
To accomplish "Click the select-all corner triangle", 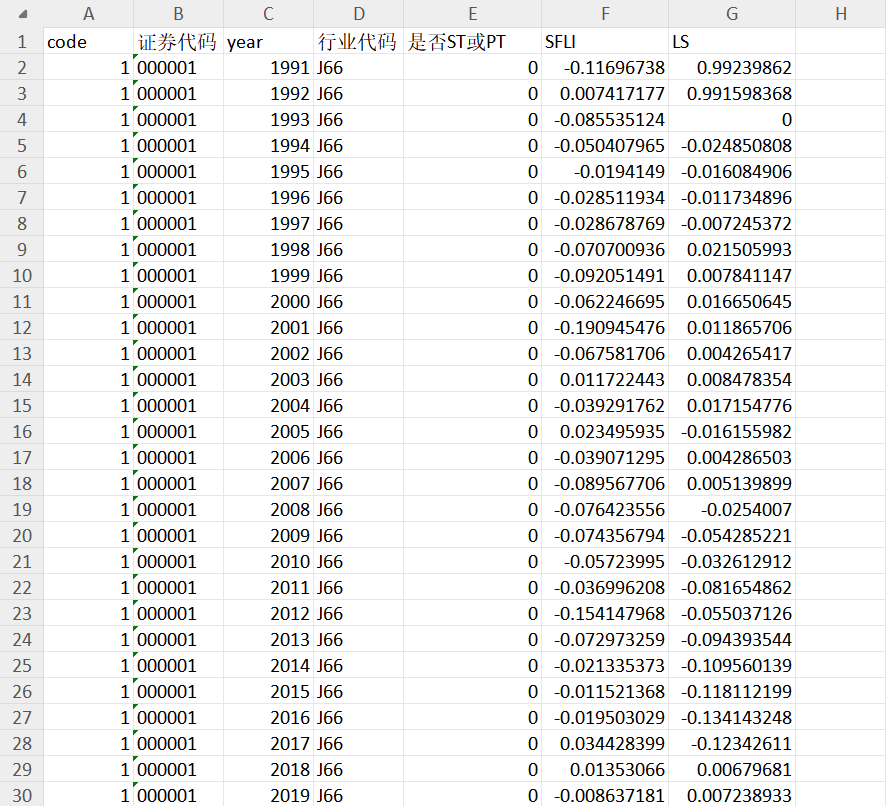I will tap(23, 14).
